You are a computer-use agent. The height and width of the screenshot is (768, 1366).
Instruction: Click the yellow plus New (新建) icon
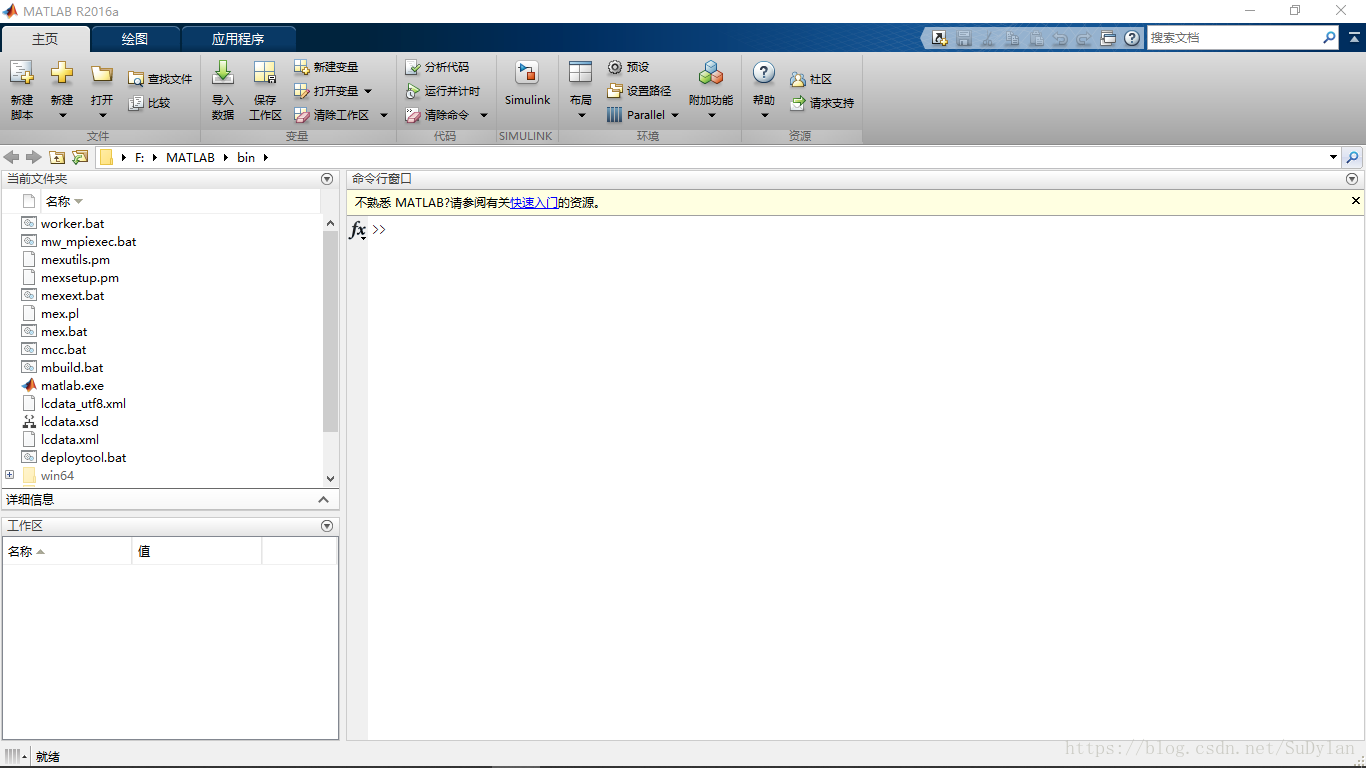[x=62, y=73]
